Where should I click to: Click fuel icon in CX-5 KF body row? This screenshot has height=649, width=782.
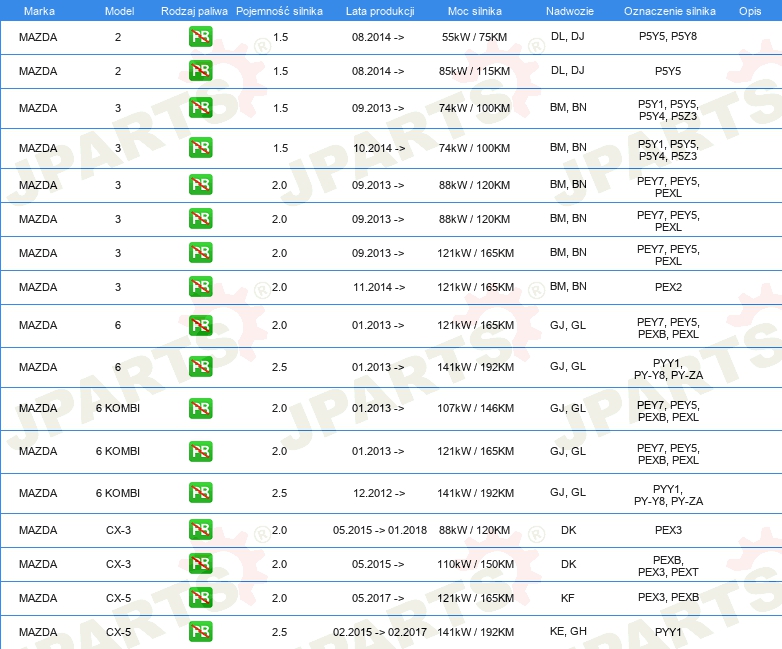coord(200,598)
